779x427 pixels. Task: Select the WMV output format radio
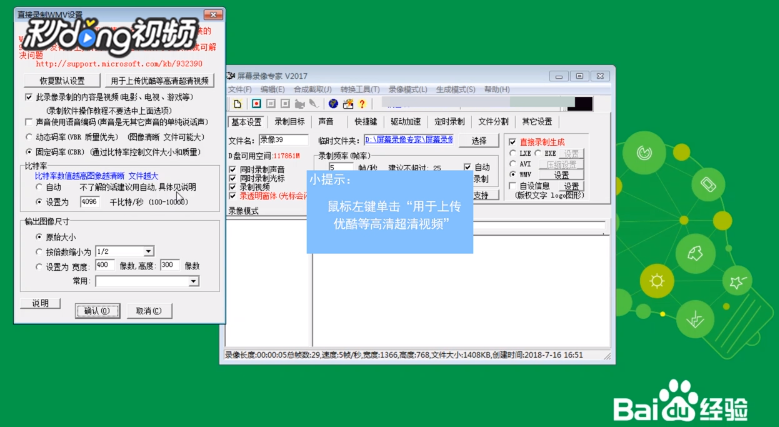pyautogui.click(x=513, y=174)
